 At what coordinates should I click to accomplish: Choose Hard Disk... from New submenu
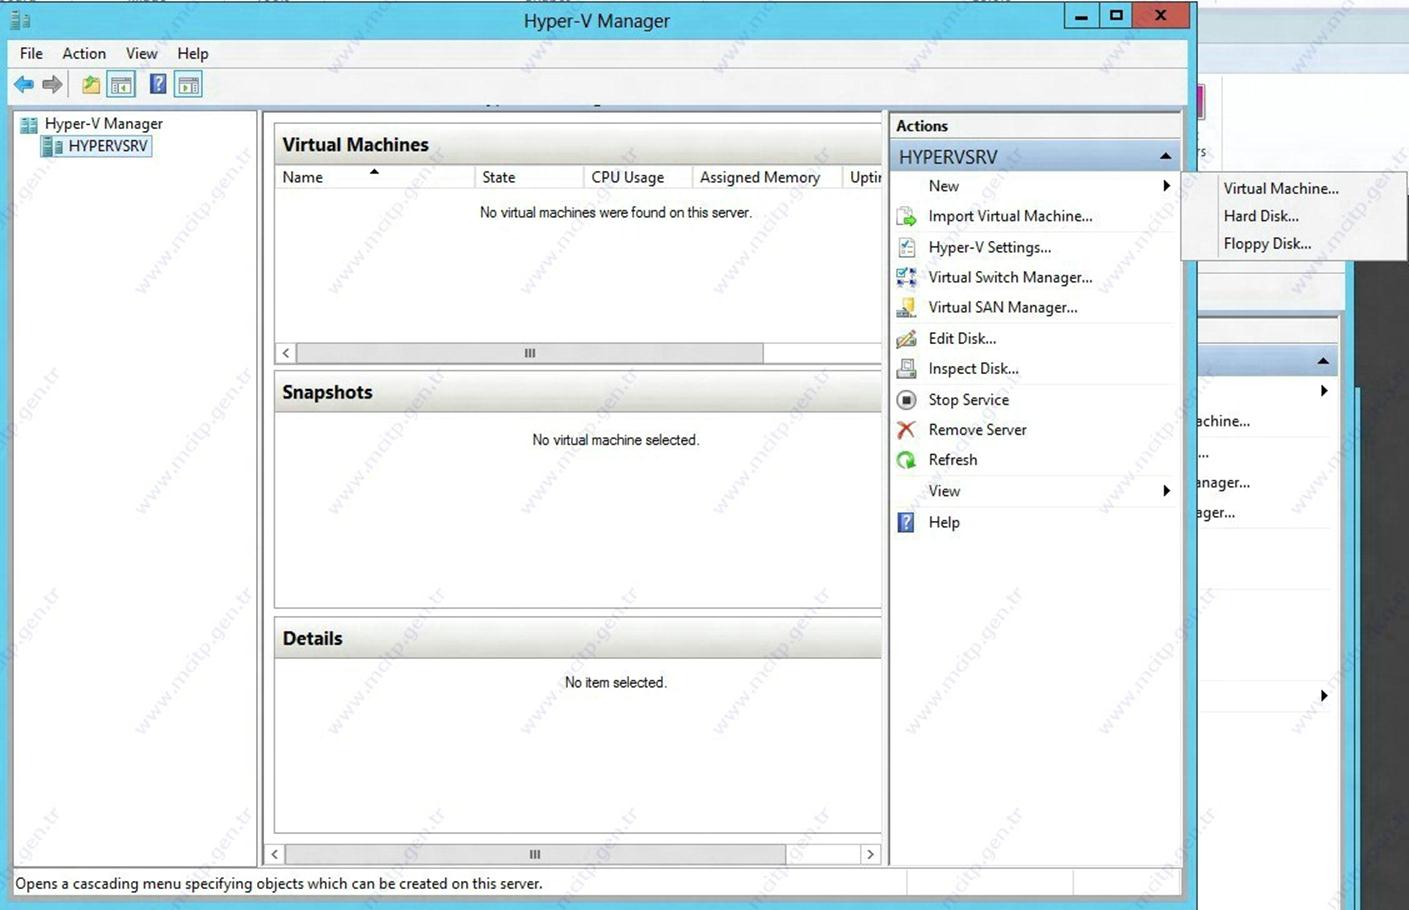click(1261, 216)
